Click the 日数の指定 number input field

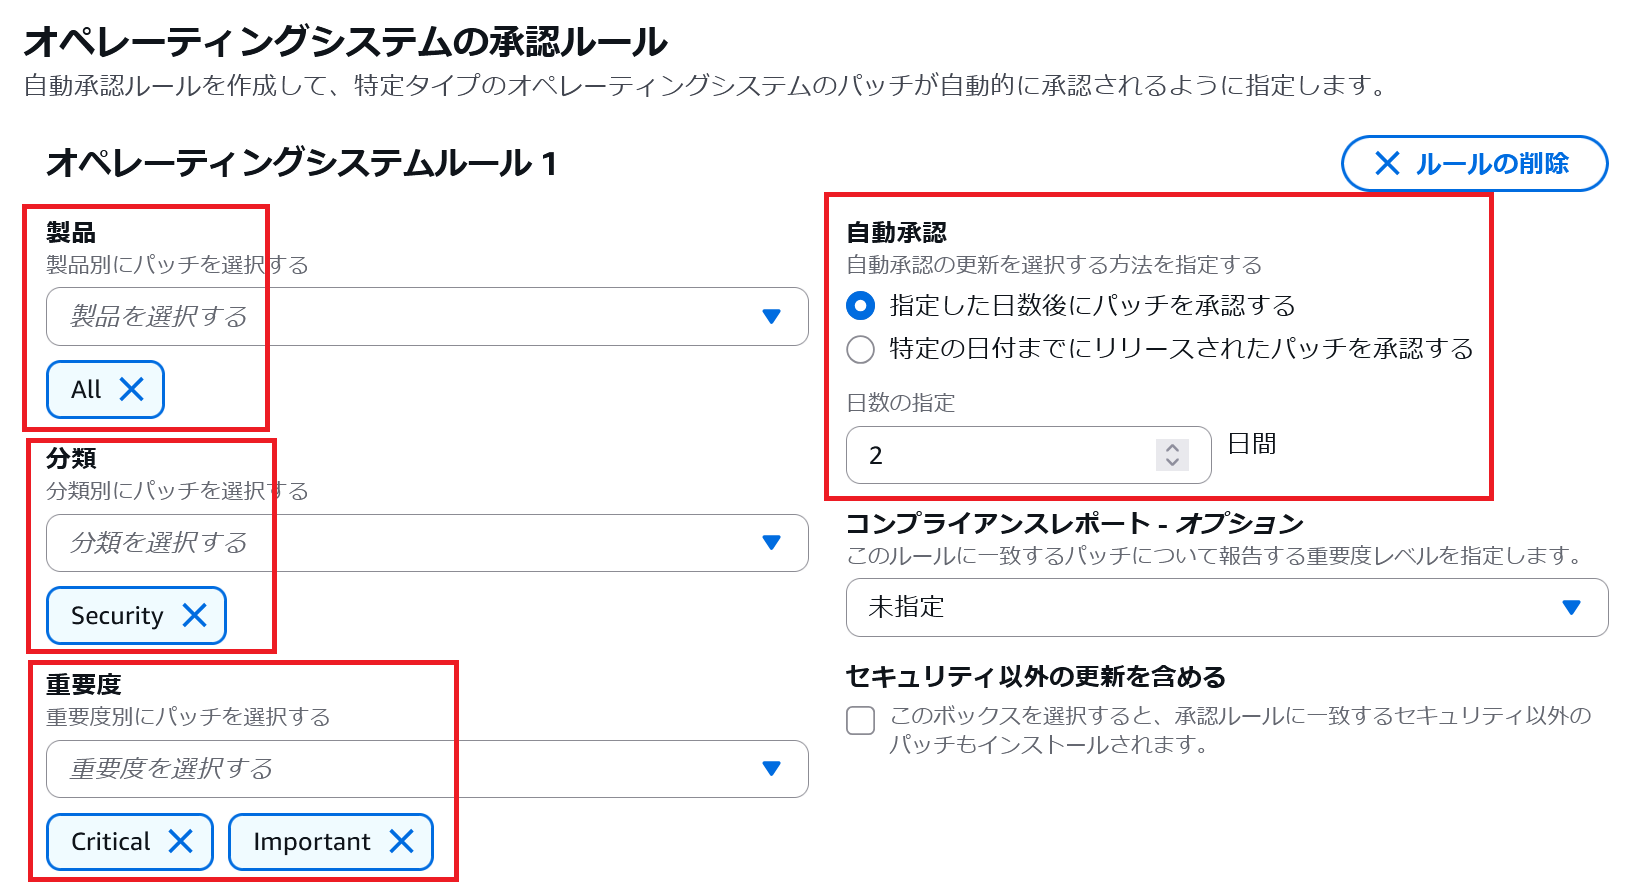point(1000,455)
